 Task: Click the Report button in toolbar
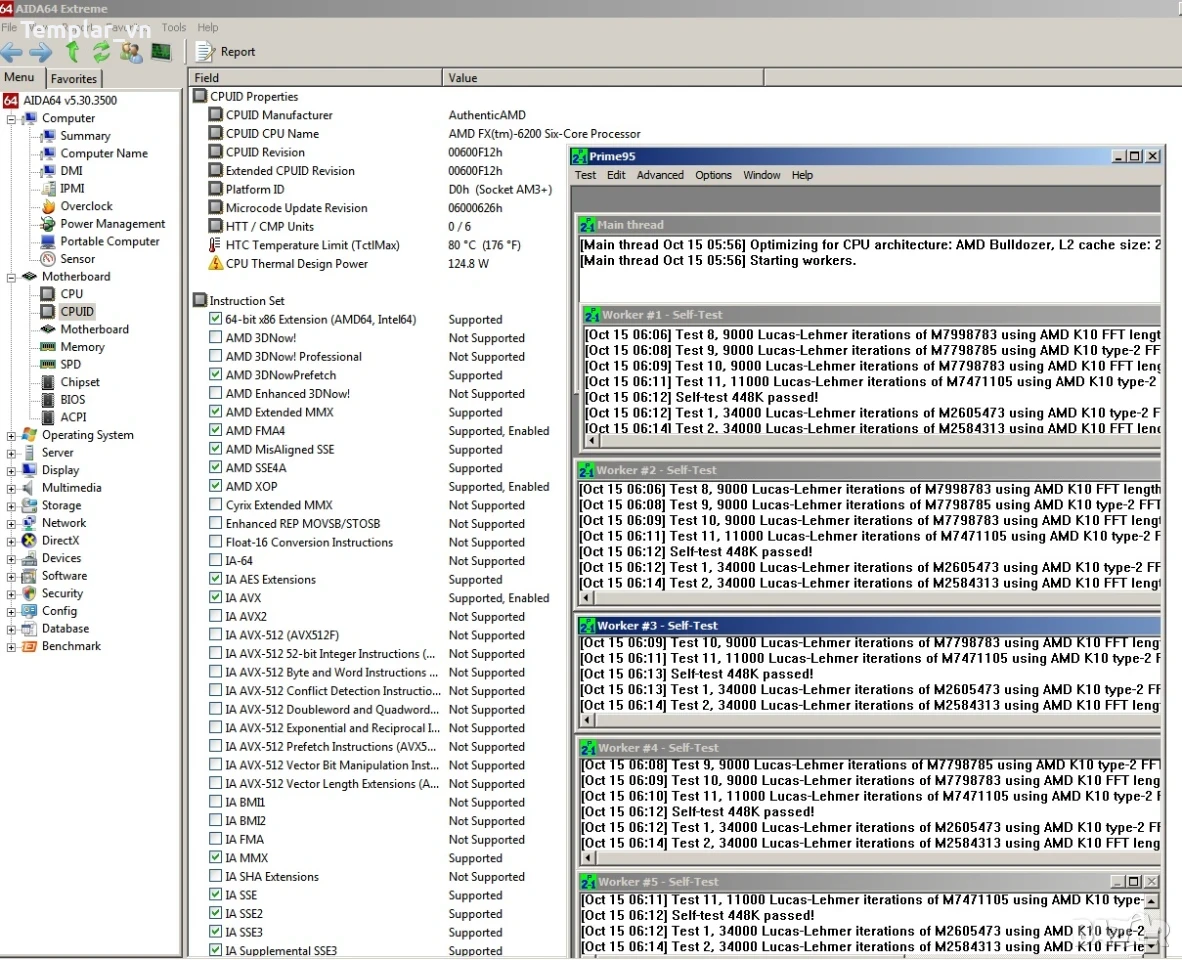tap(225, 52)
